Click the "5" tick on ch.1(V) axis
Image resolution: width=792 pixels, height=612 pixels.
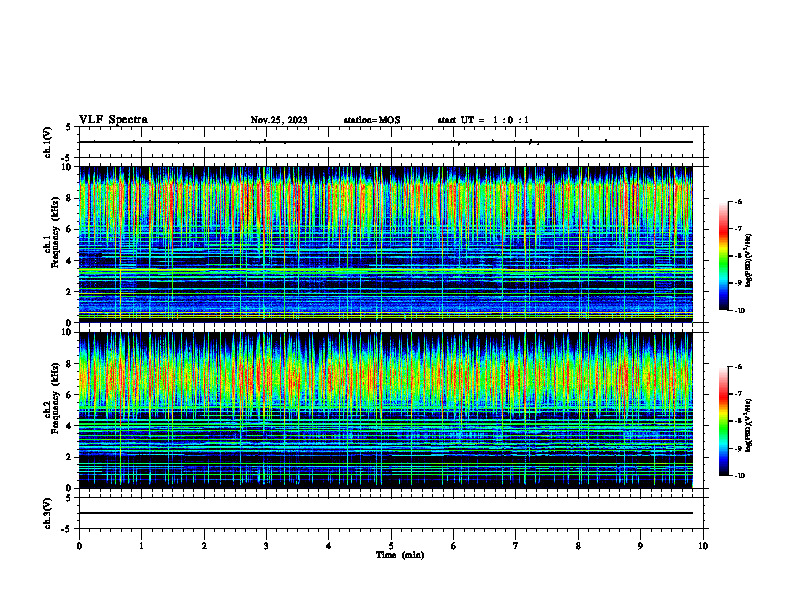[x=70, y=127]
